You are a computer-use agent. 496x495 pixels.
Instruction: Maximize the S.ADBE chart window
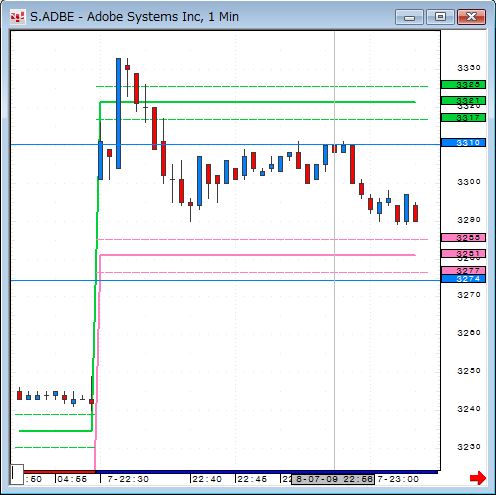[x=440, y=17]
